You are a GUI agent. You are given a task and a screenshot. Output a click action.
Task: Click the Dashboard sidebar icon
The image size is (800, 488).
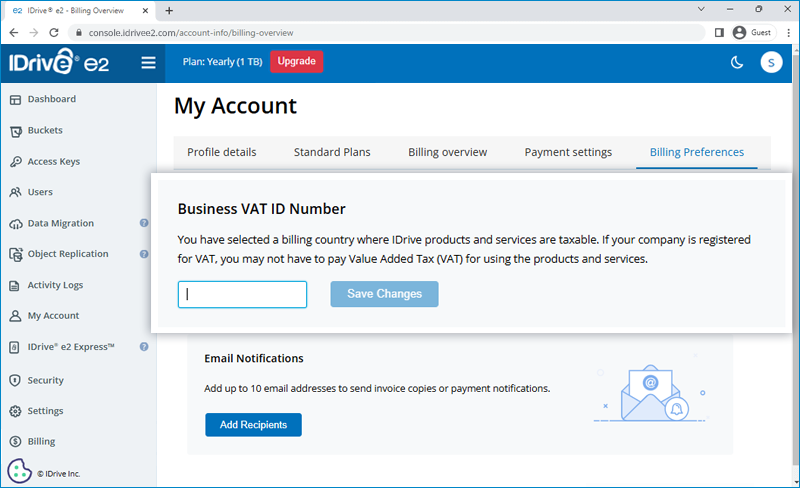tap(15, 100)
